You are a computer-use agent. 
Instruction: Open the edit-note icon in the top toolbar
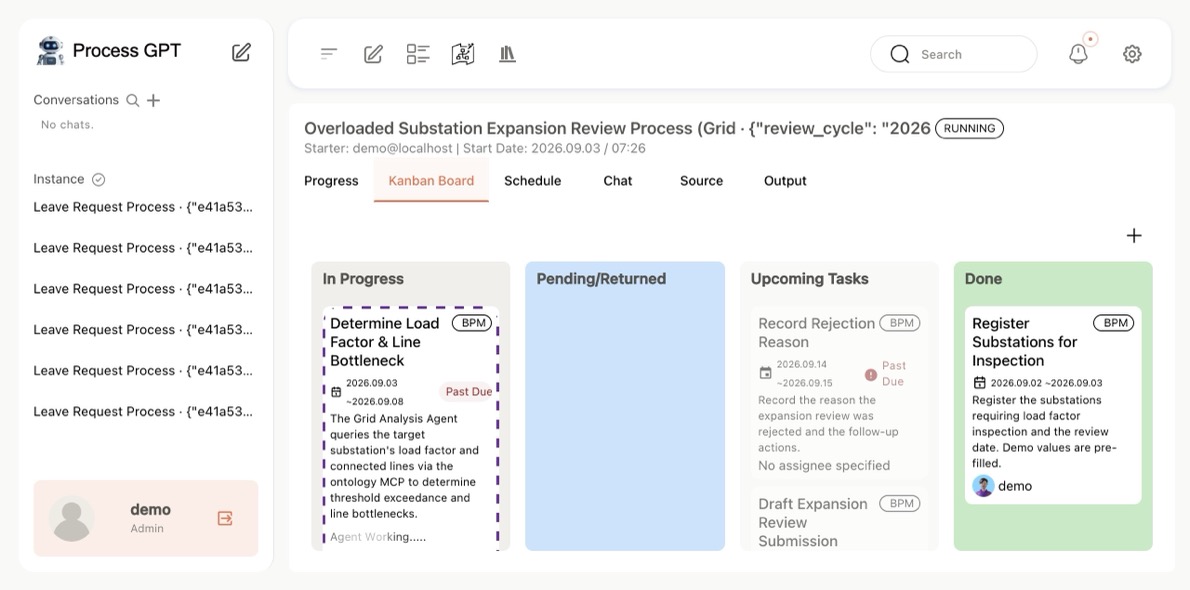pyautogui.click(x=373, y=54)
